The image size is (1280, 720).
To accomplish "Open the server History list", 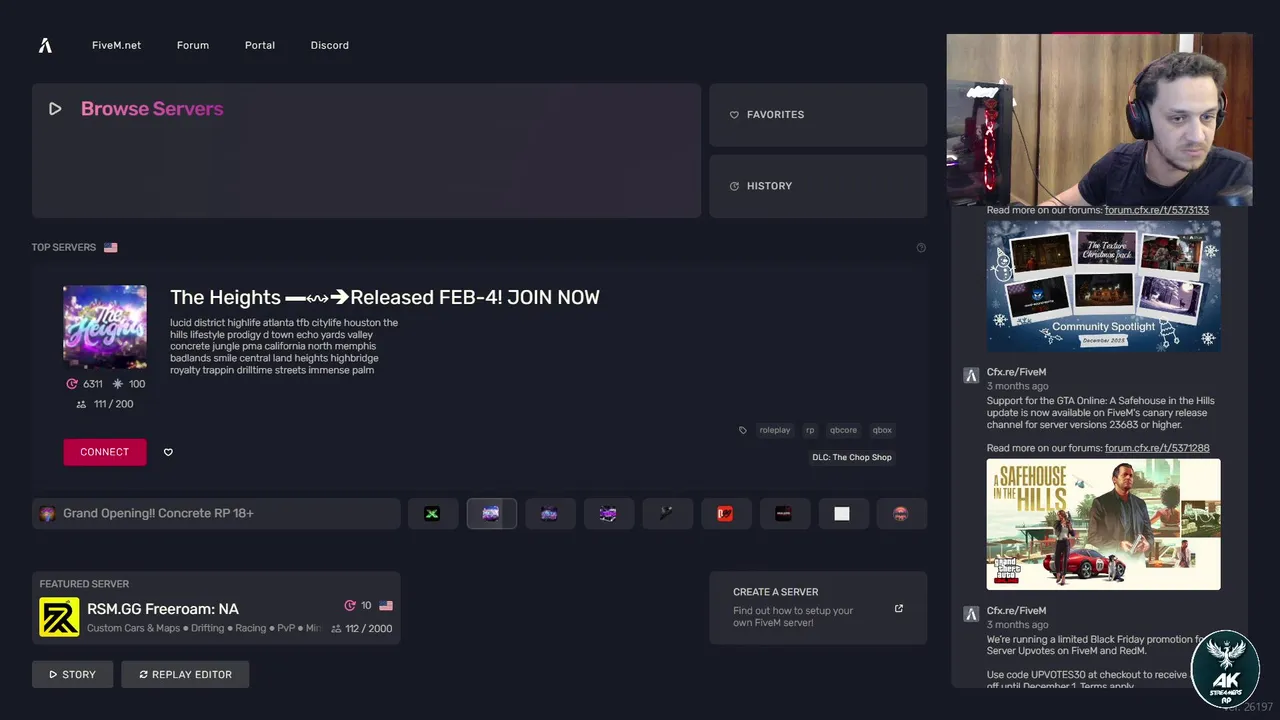I will coord(818,186).
